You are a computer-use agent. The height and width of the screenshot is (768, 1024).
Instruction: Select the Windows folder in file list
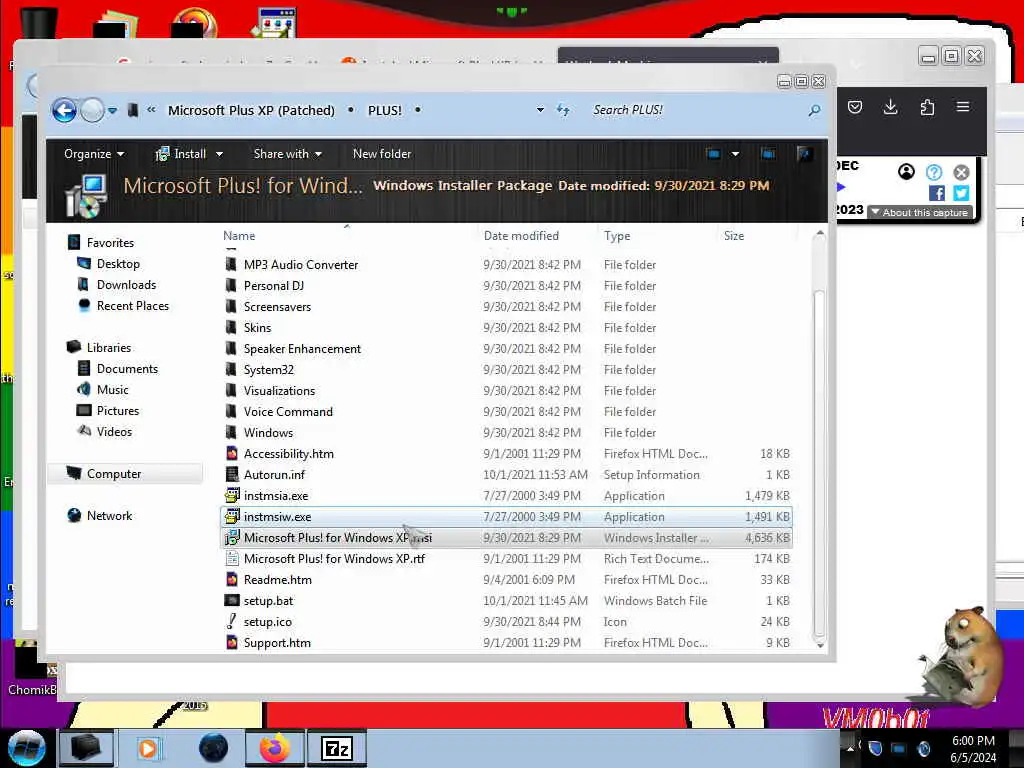[268, 432]
